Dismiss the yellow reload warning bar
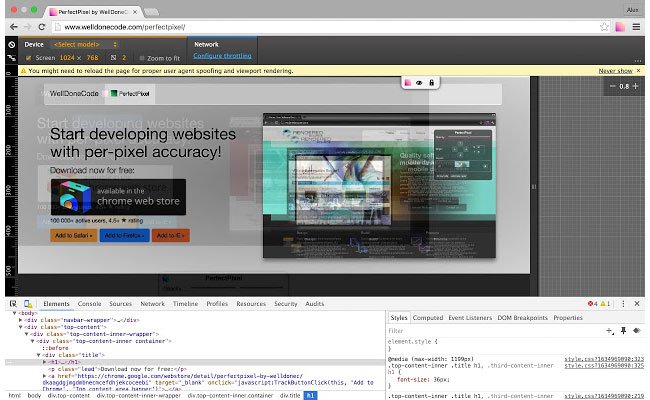Image resolution: width=650 pixels, height=400 pixels. [x=638, y=71]
